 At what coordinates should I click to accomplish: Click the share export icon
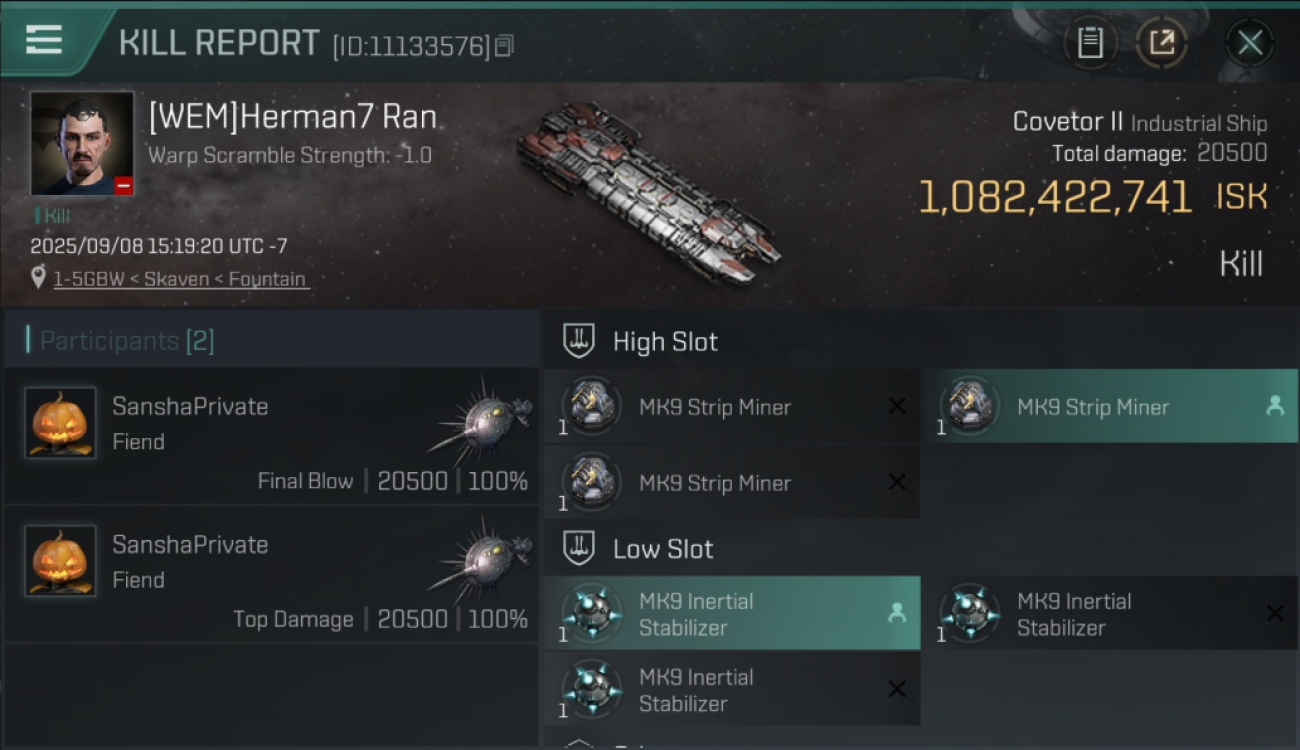pyautogui.click(x=1161, y=42)
